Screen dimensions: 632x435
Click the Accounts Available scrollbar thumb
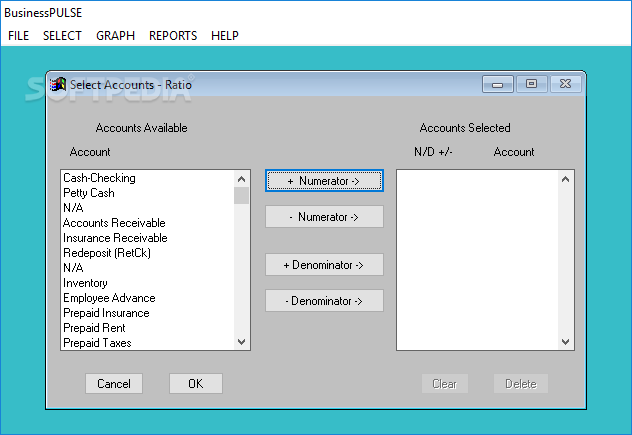[x=241, y=196]
